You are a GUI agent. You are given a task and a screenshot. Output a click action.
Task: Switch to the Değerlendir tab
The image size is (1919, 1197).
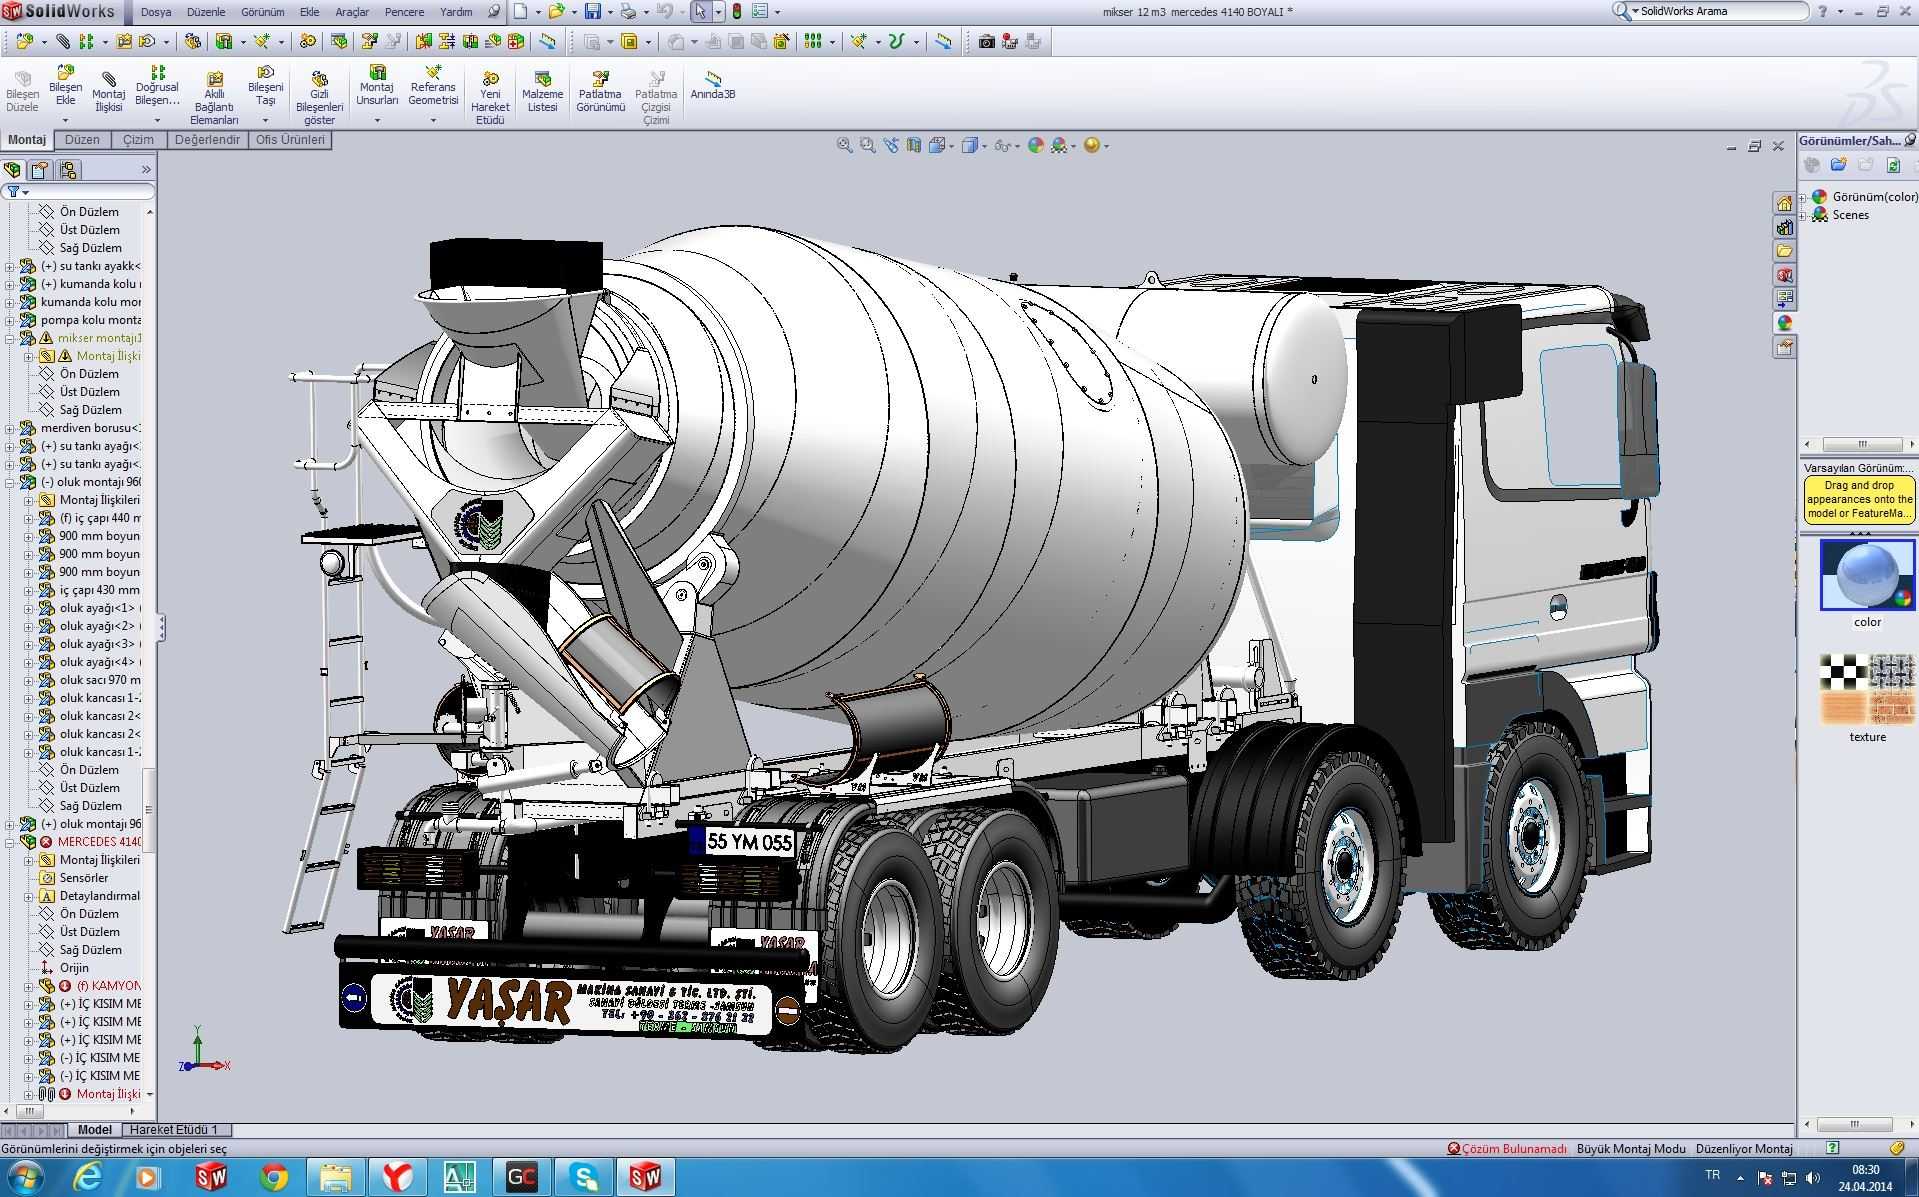(x=207, y=140)
